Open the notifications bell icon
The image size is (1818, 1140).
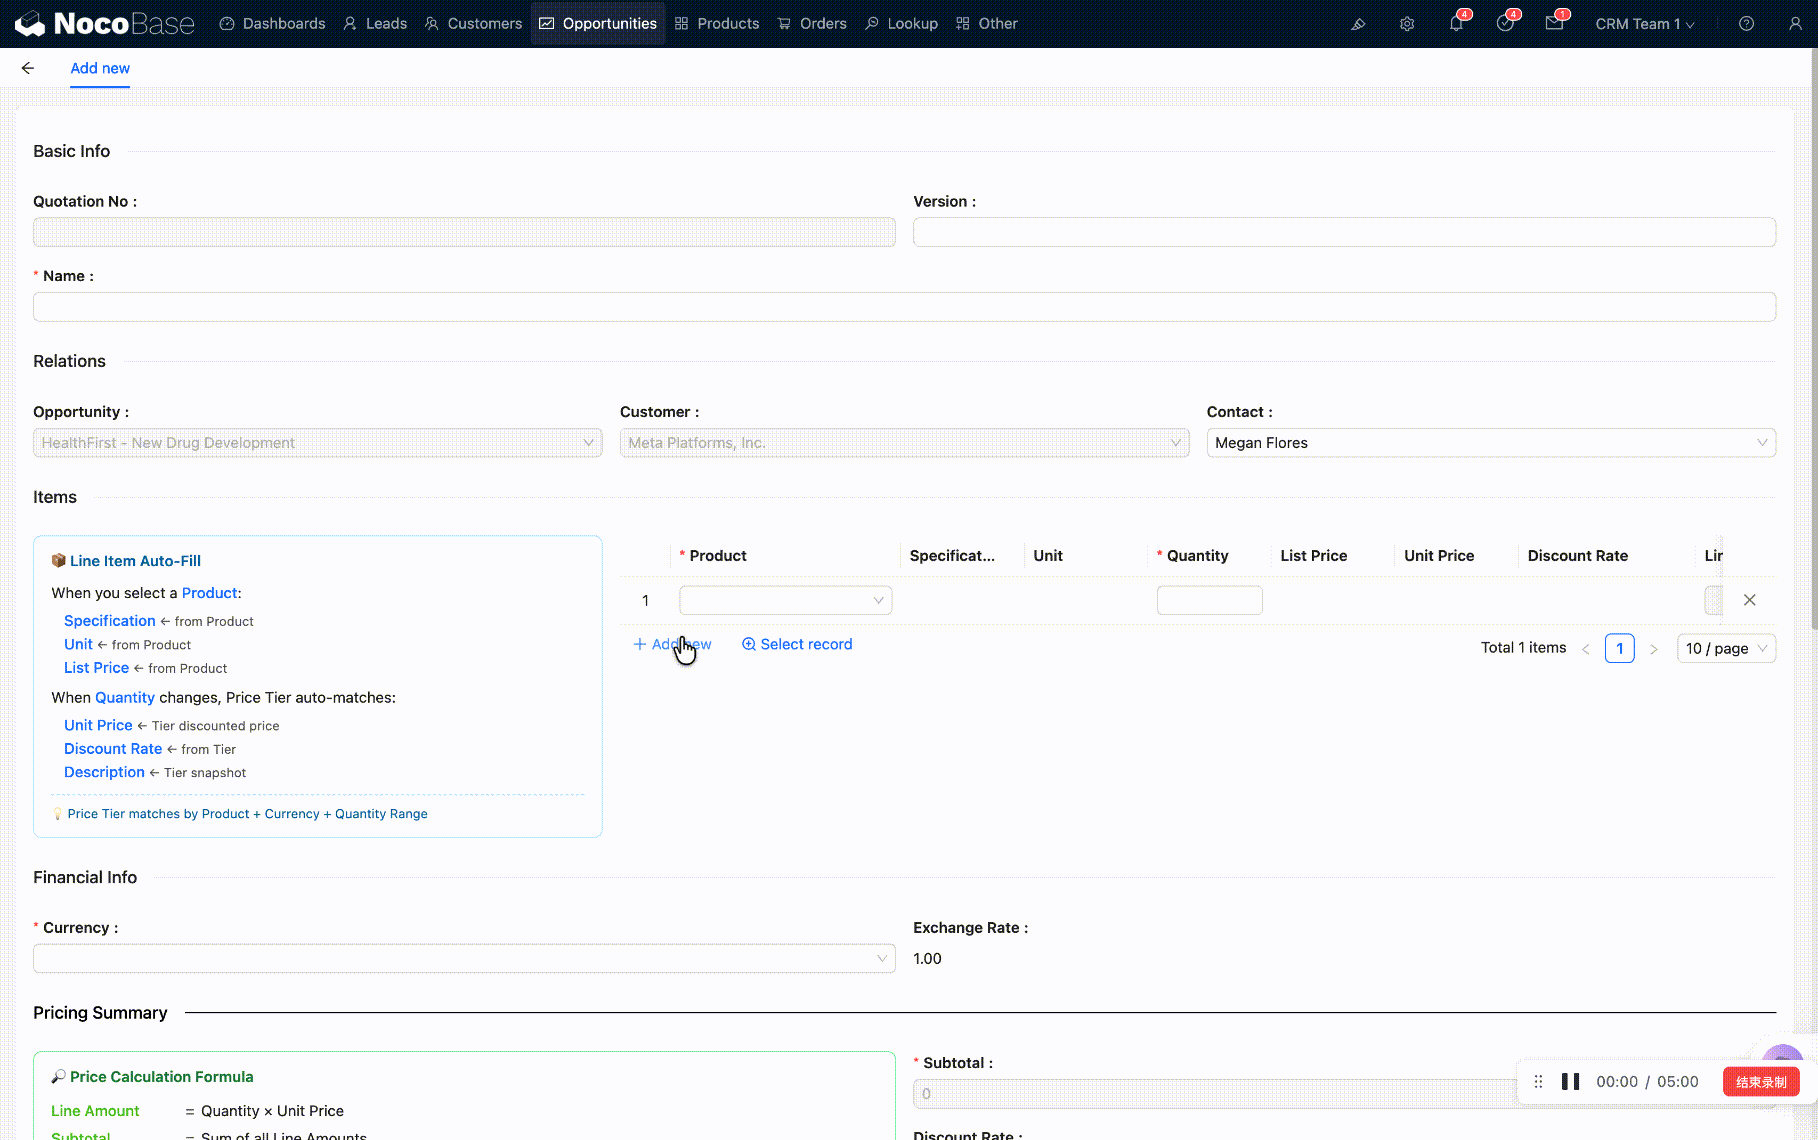click(x=1456, y=24)
